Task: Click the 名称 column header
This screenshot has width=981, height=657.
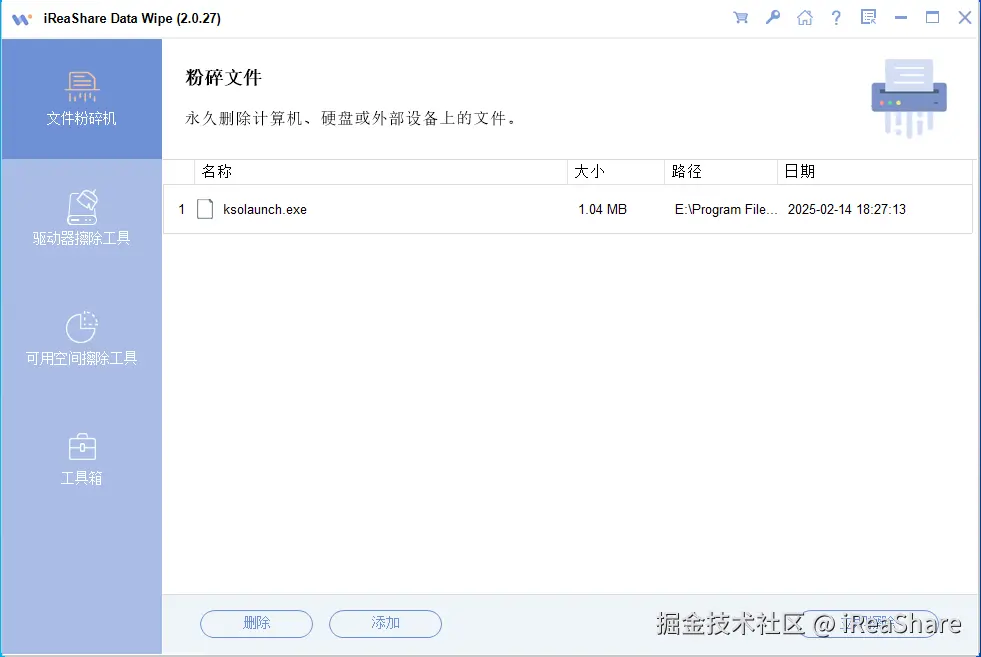Action: [x=218, y=171]
